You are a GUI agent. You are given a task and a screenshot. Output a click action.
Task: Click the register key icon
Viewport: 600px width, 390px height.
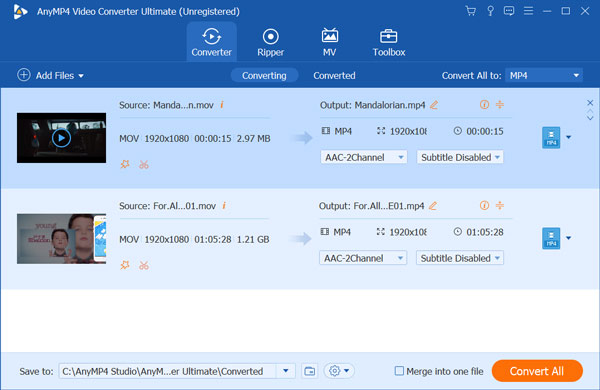point(490,11)
